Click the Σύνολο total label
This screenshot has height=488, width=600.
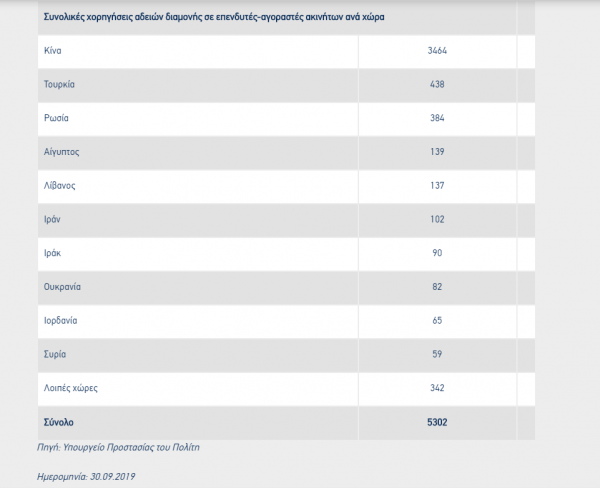[60, 422]
